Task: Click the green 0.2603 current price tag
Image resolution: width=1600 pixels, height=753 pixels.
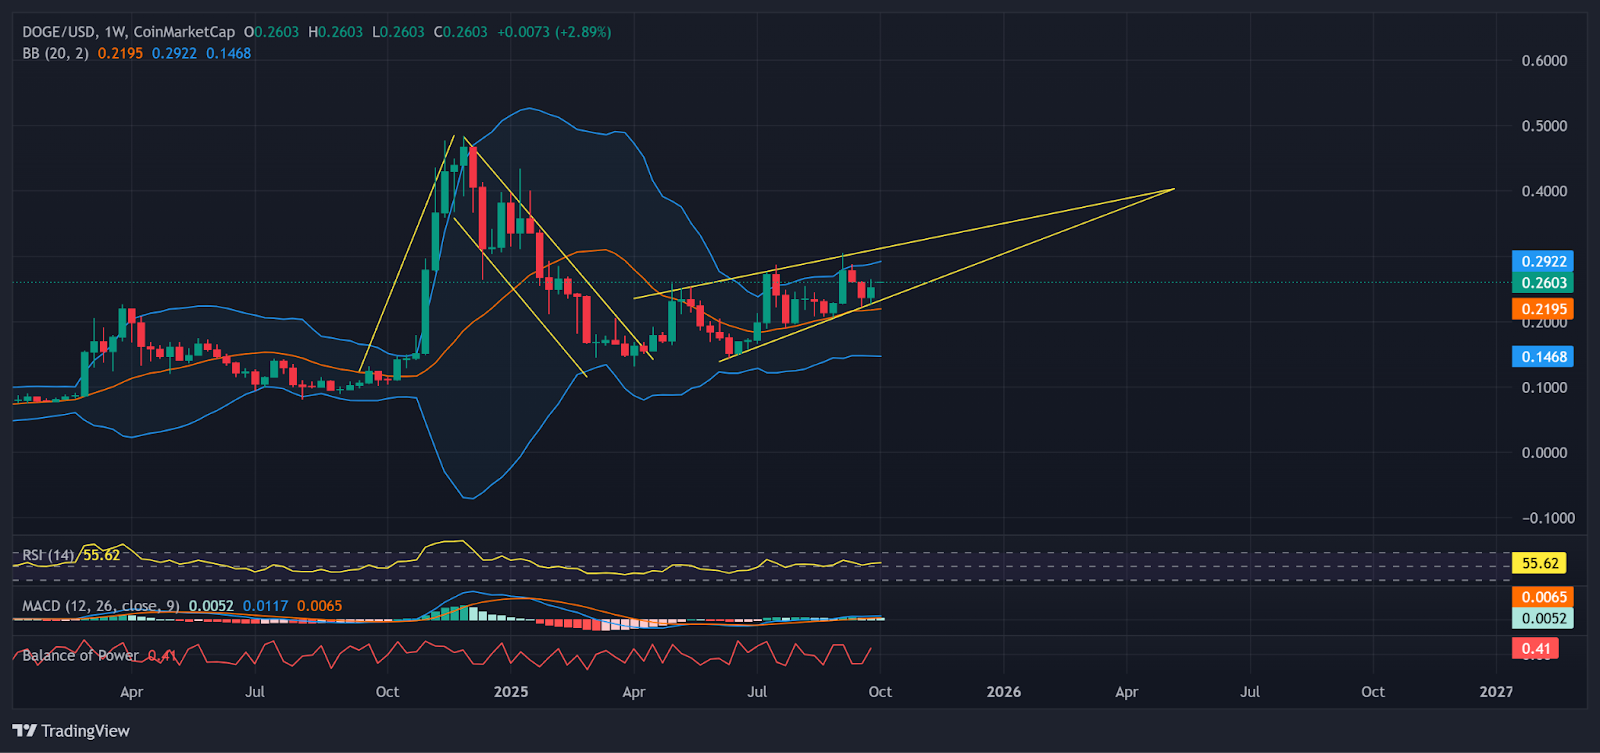Action: pos(1543,283)
